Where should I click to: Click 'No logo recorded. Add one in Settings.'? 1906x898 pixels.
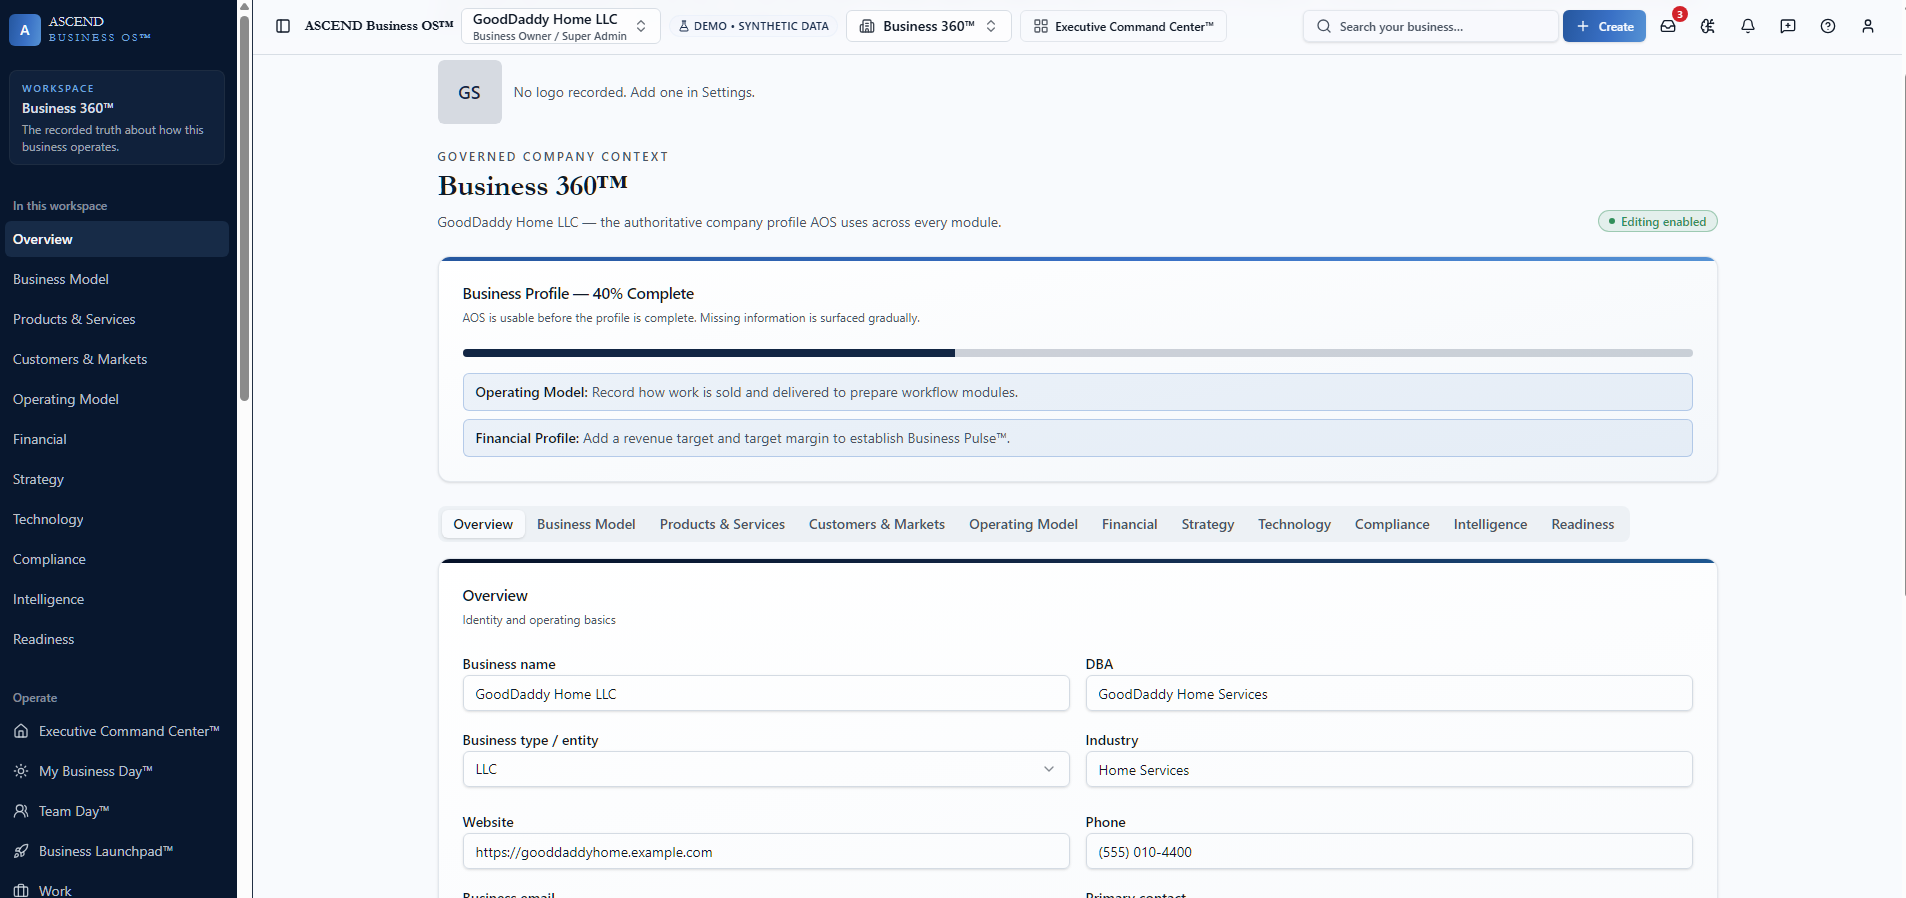pyautogui.click(x=634, y=92)
